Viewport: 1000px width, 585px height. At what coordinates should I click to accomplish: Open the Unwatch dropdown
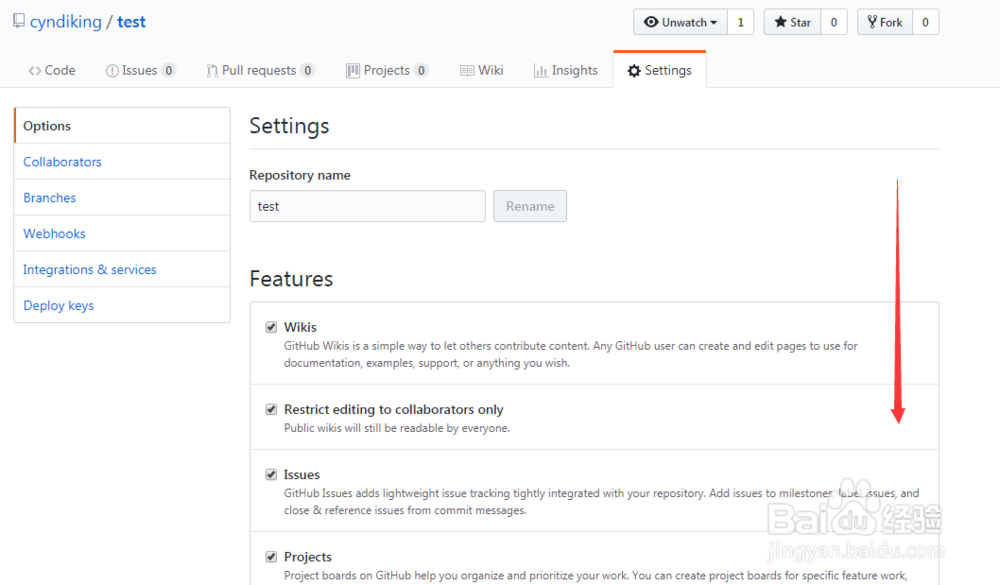pos(680,22)
